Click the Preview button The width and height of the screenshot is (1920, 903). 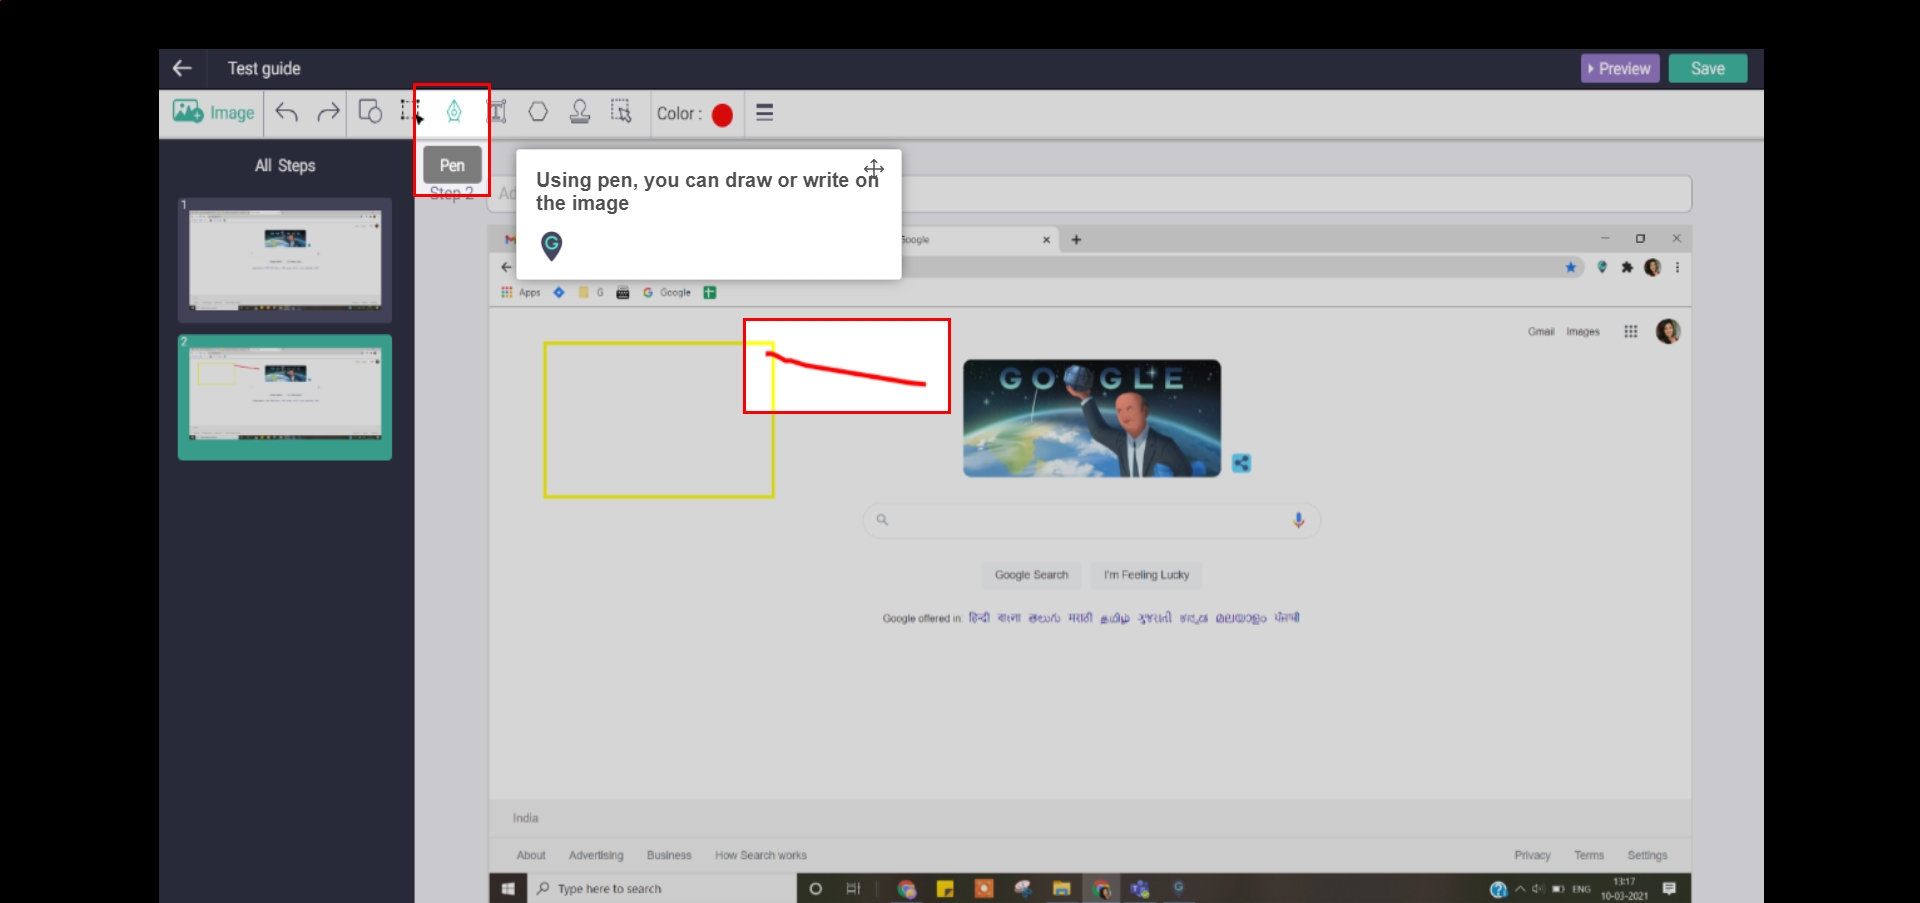(1620, 69)
